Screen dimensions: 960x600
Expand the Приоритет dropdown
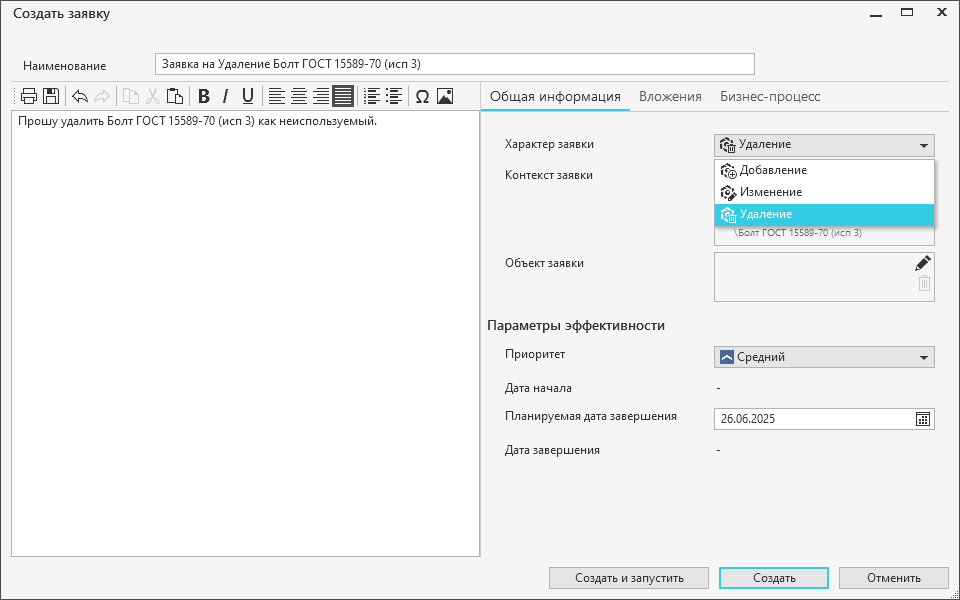click(x=923, y=358)
